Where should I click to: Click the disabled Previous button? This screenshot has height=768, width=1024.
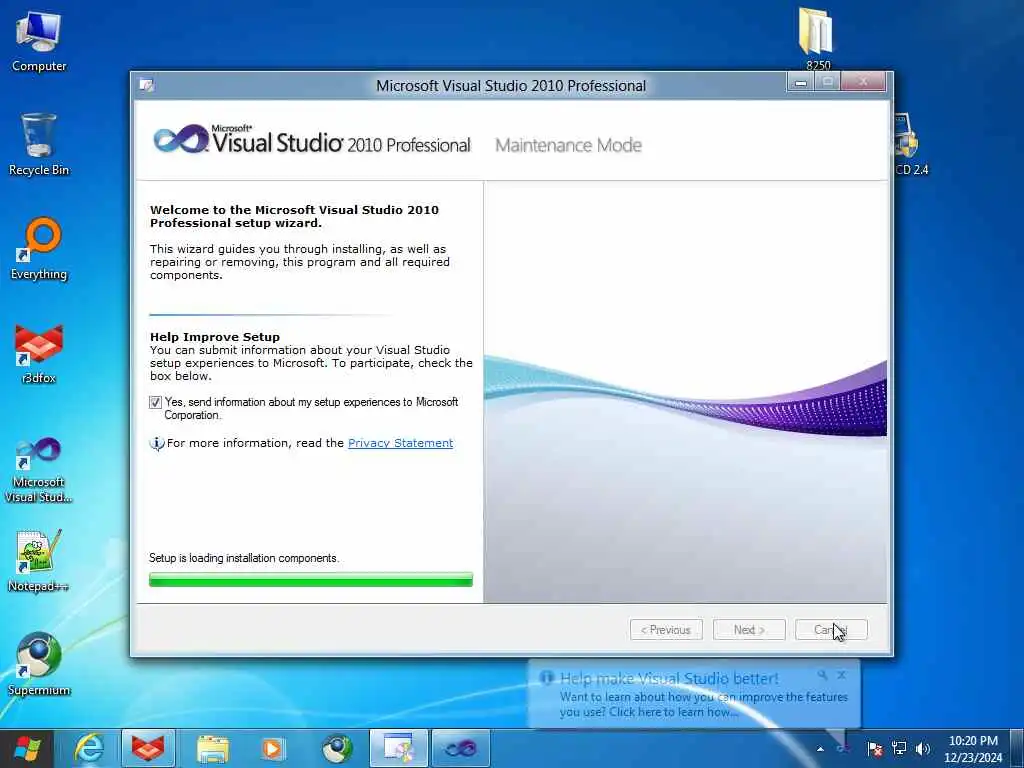click(x=666, y=630)
